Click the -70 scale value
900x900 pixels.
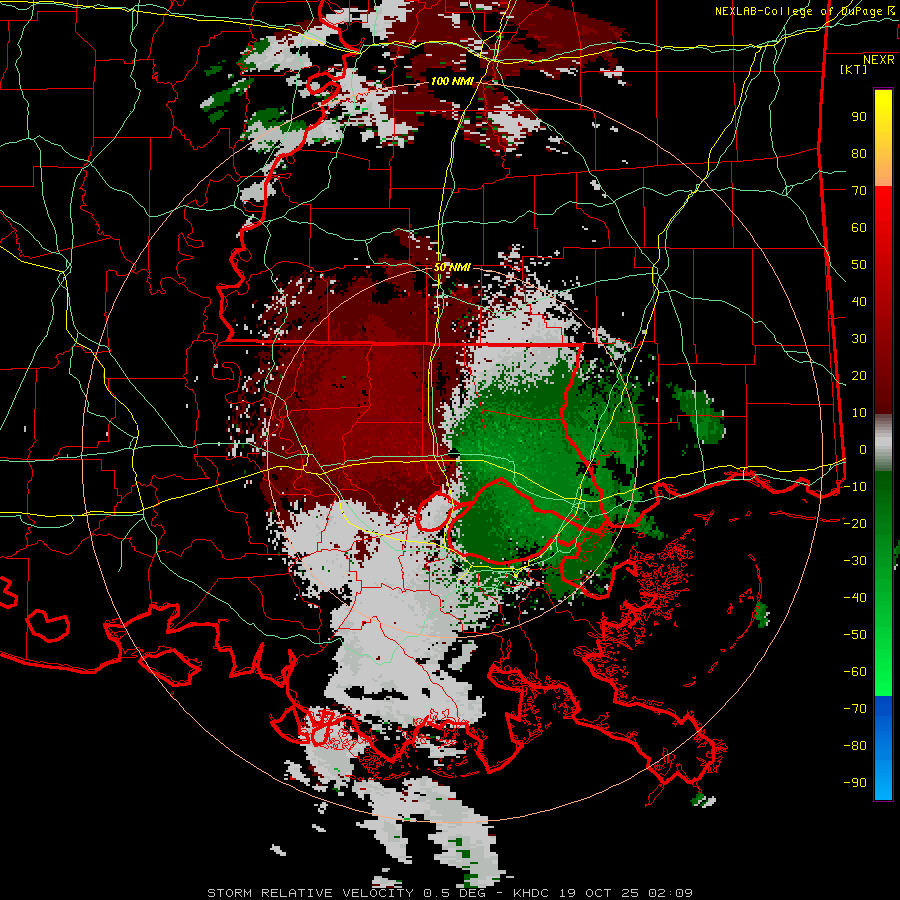[855, 708]
